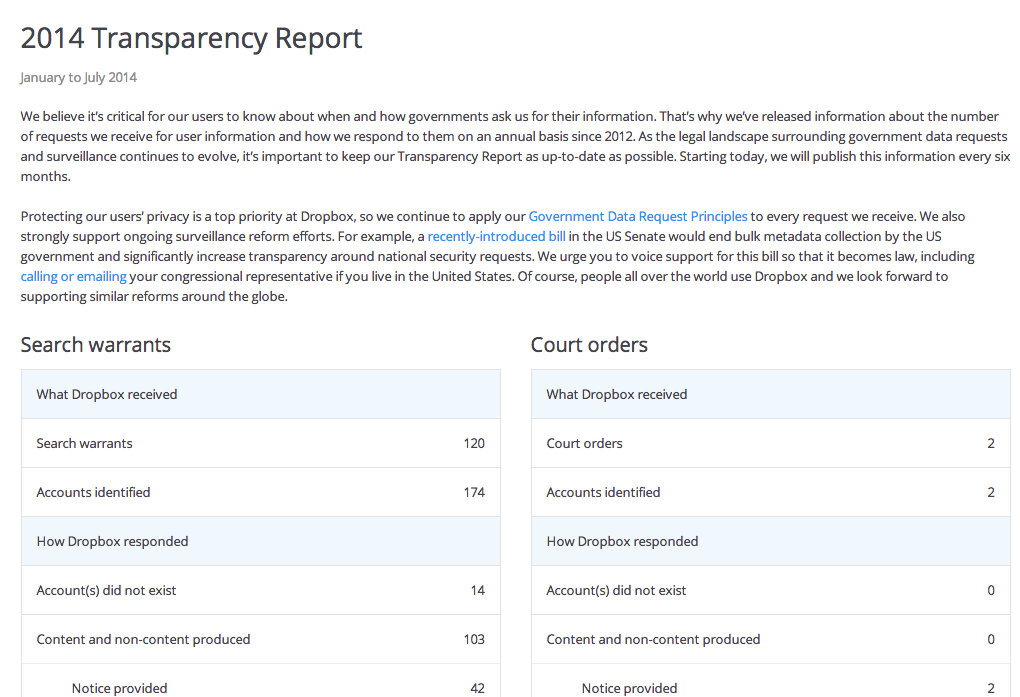
Task: Open the Government Data Request Principles link
Action: click(638, 217)
